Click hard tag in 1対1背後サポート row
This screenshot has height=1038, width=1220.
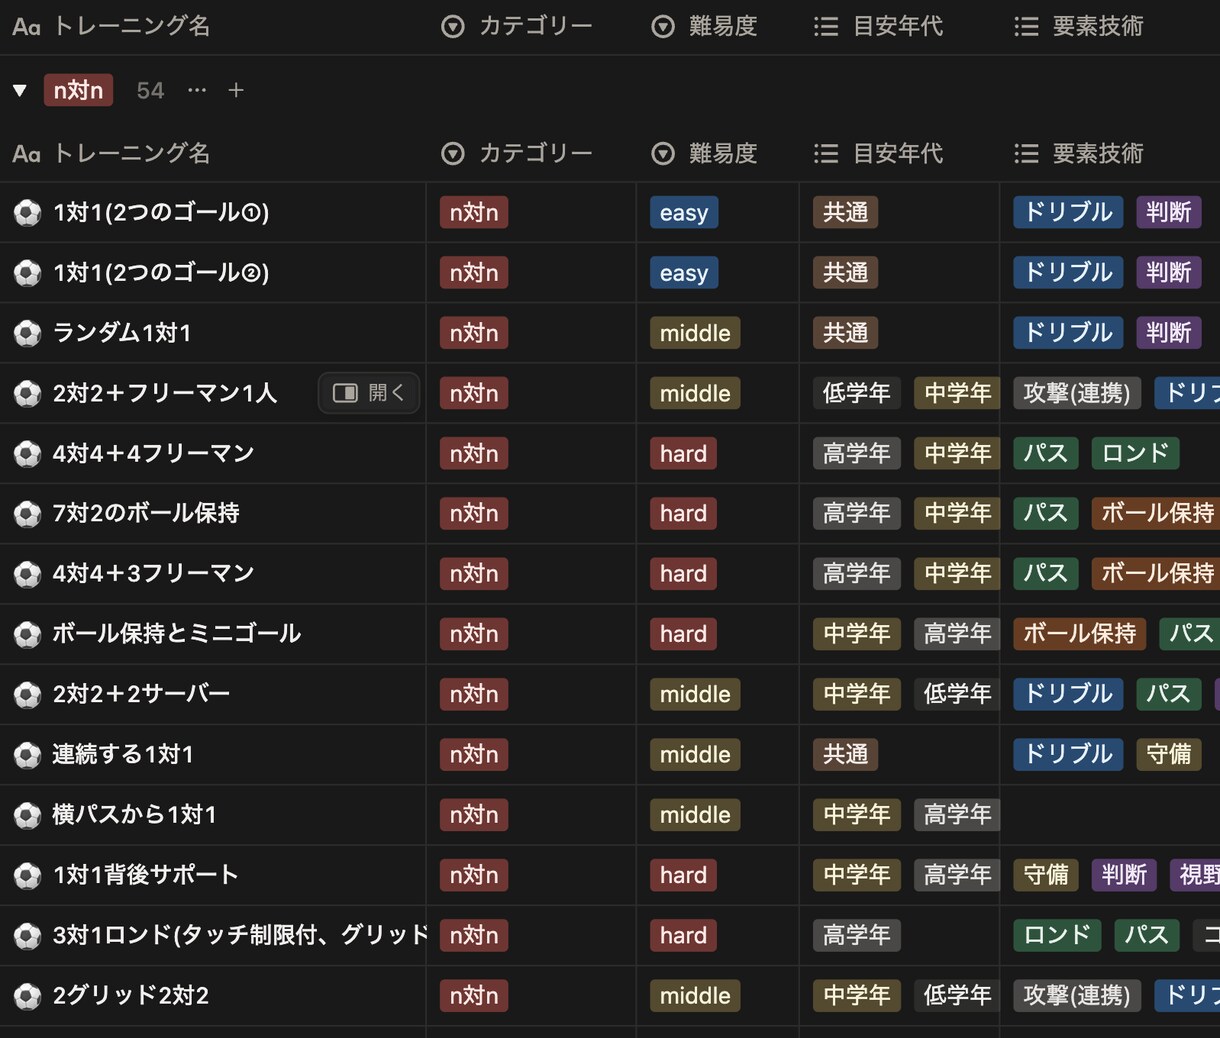click(x=683, y=875)
